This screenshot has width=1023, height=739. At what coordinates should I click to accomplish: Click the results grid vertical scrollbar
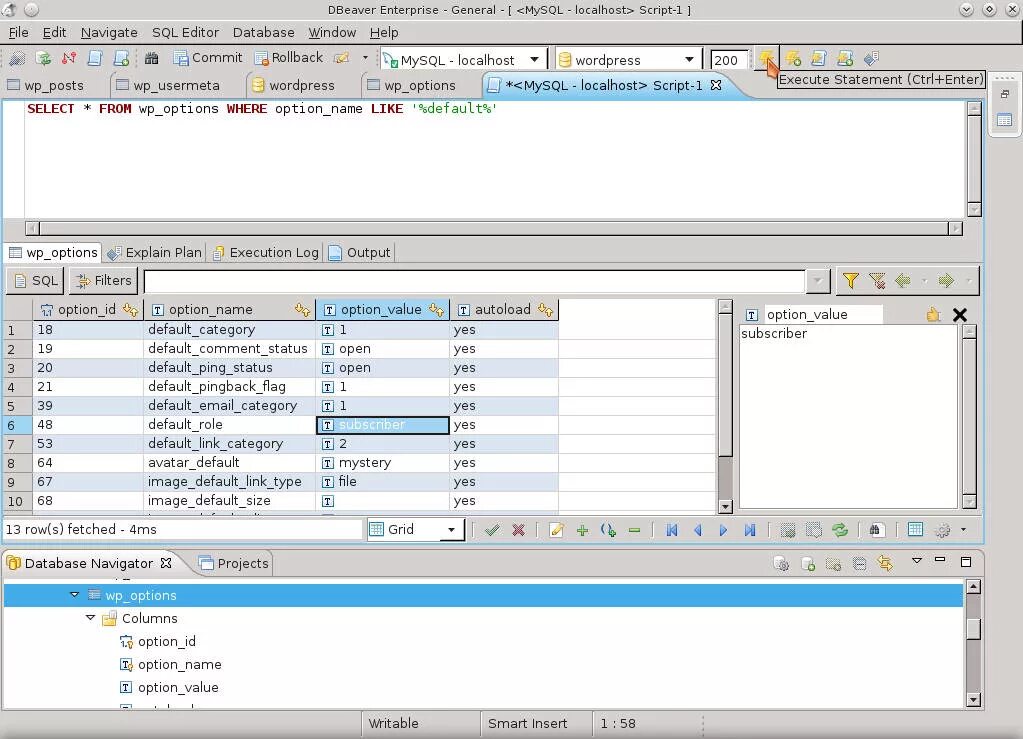tap(725, 406)
